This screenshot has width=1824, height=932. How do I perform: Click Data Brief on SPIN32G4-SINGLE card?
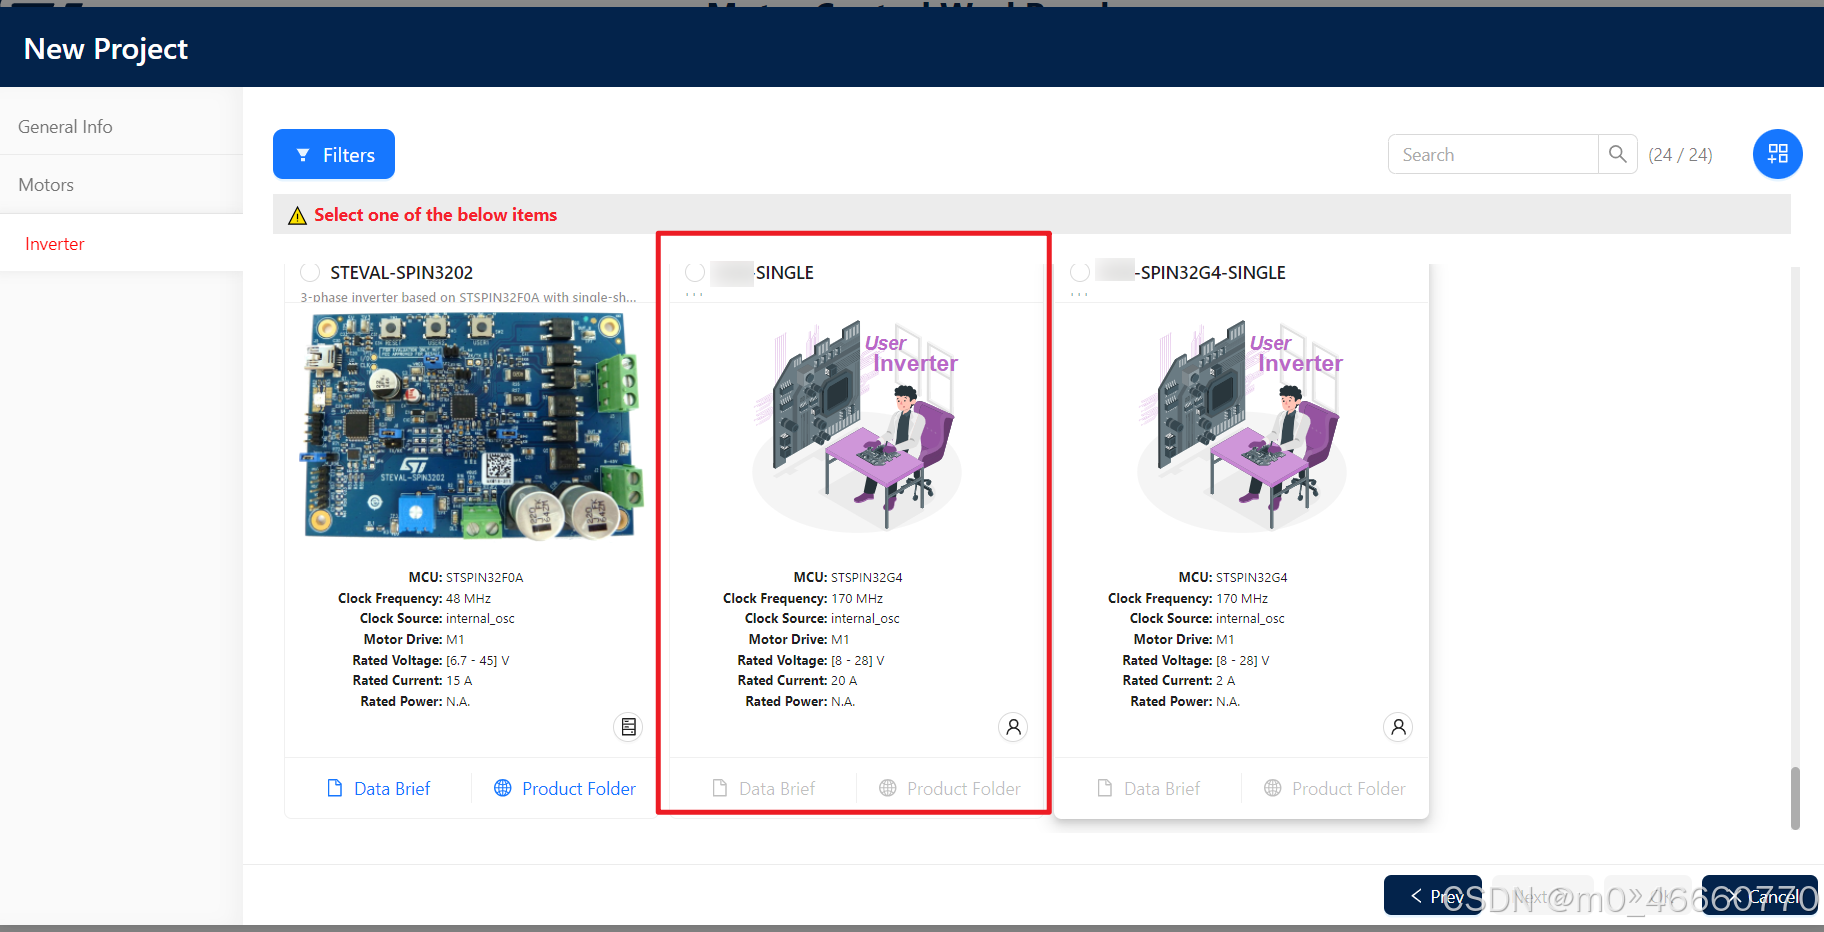[x=1148, y=788]
